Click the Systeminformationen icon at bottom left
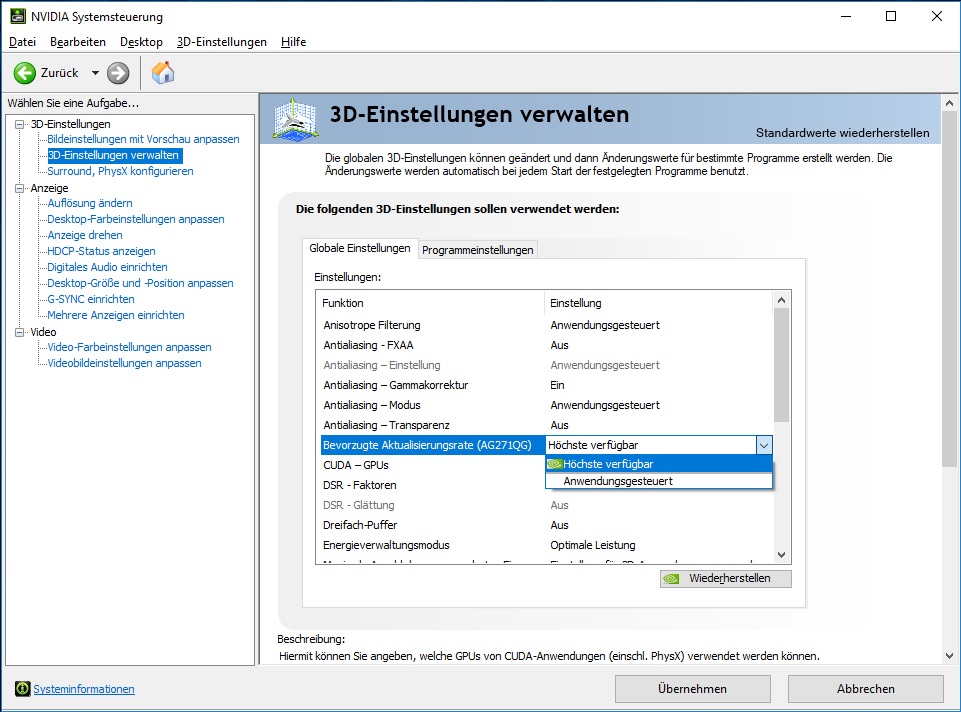The width and height of the screenshot is (961, 712). (22, 689)
